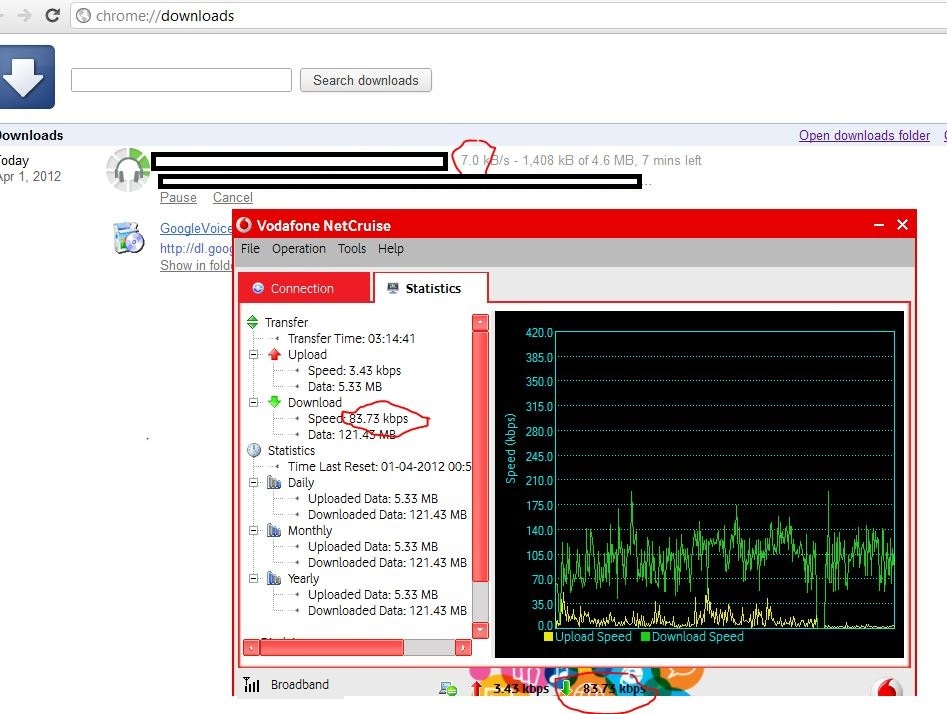Click the search downloads text field
Screen dimensions: 947x714
pyautogui.click(x=181, y=80)
